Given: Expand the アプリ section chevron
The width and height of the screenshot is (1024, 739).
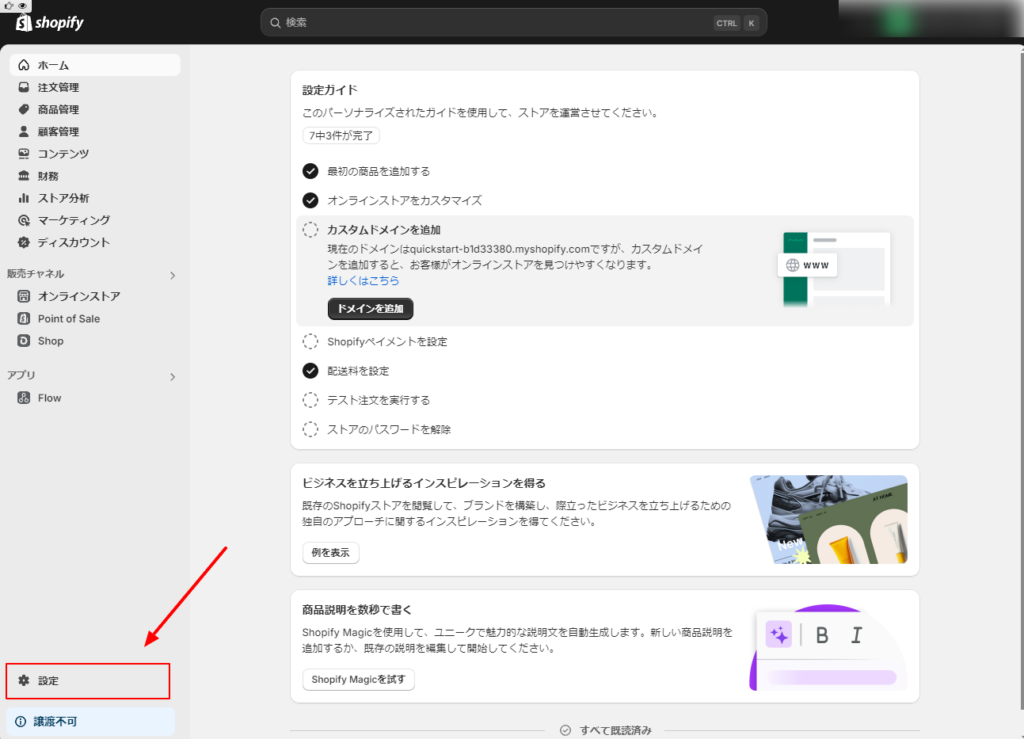Looking at the screenshot, I should (172, 377).
